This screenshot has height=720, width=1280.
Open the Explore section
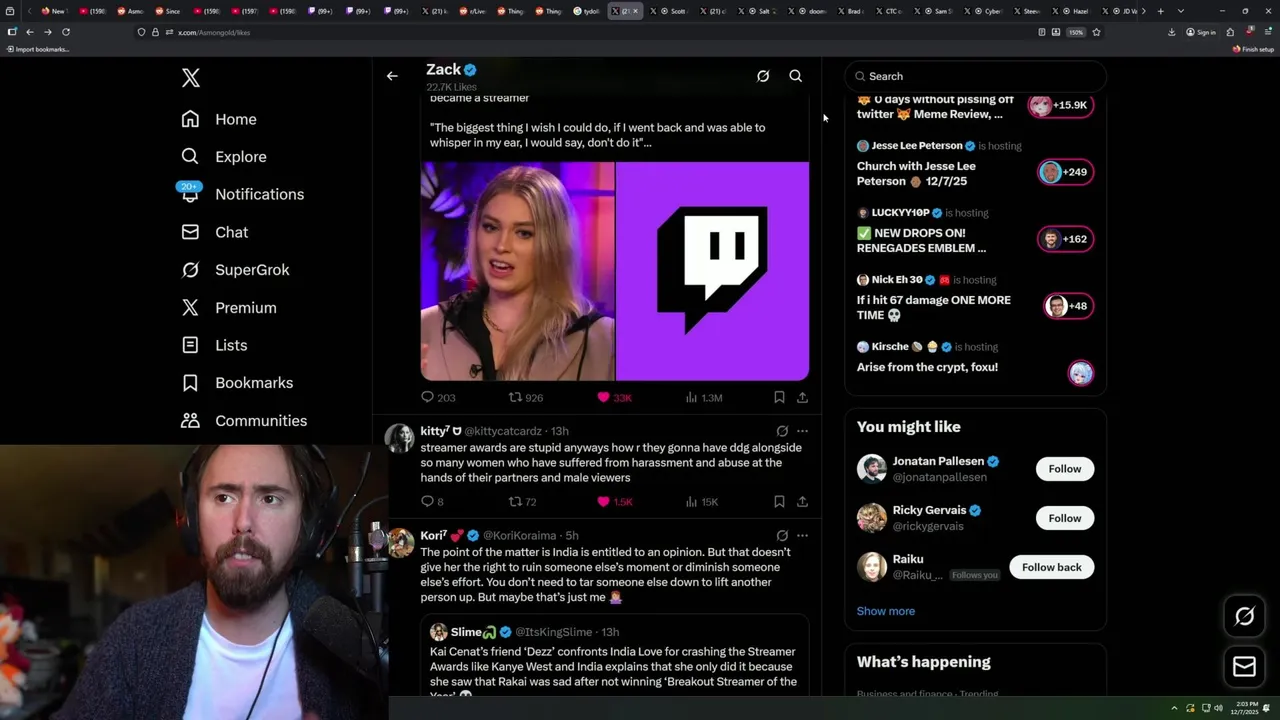223,157
